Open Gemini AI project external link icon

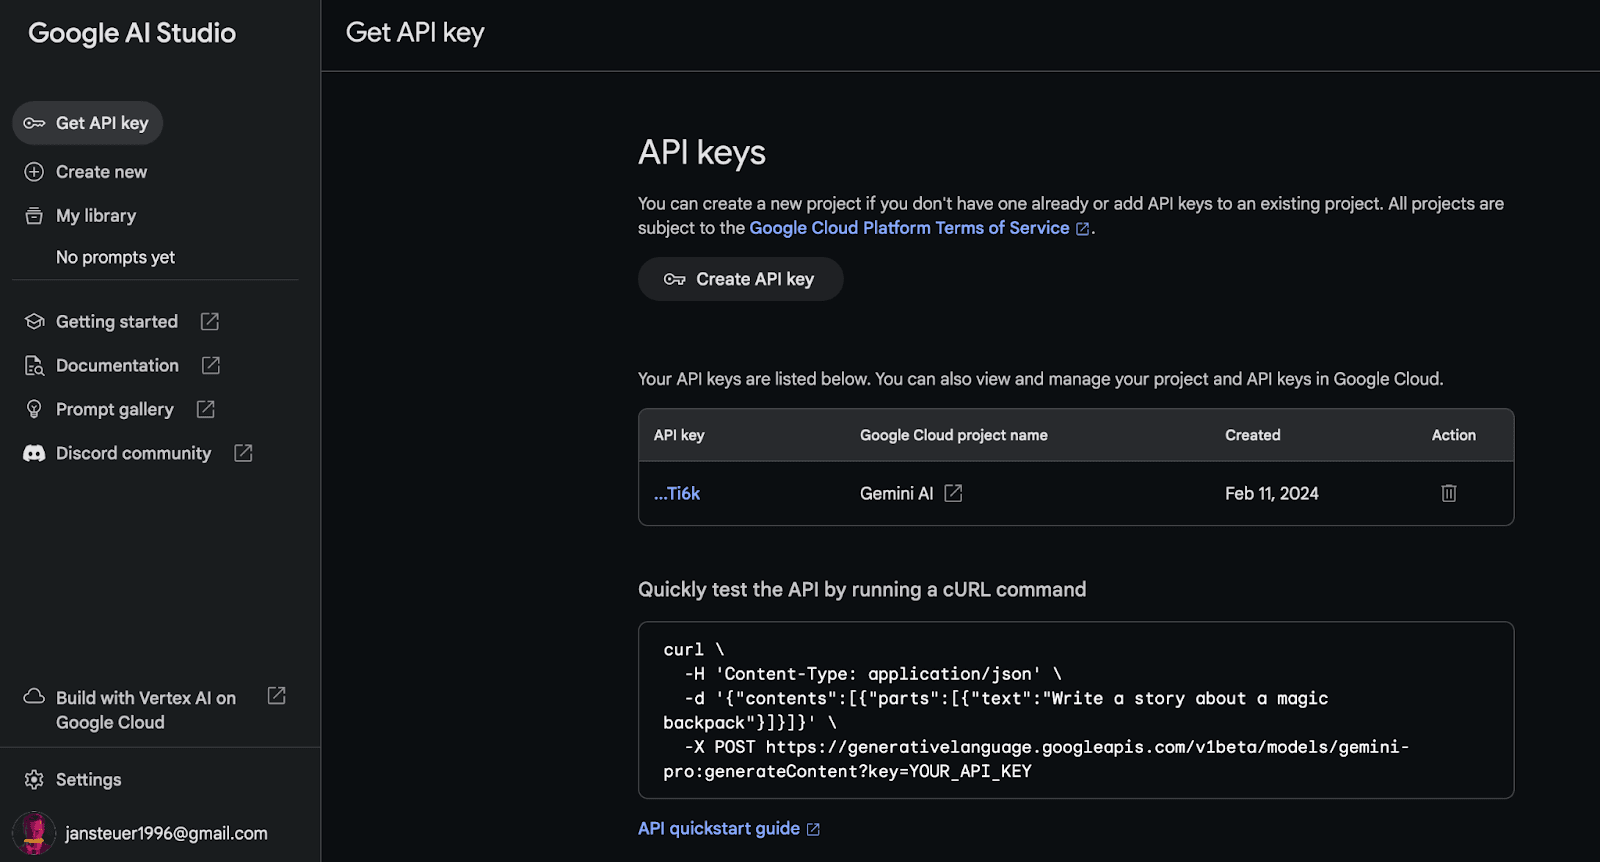pos(953,493)
